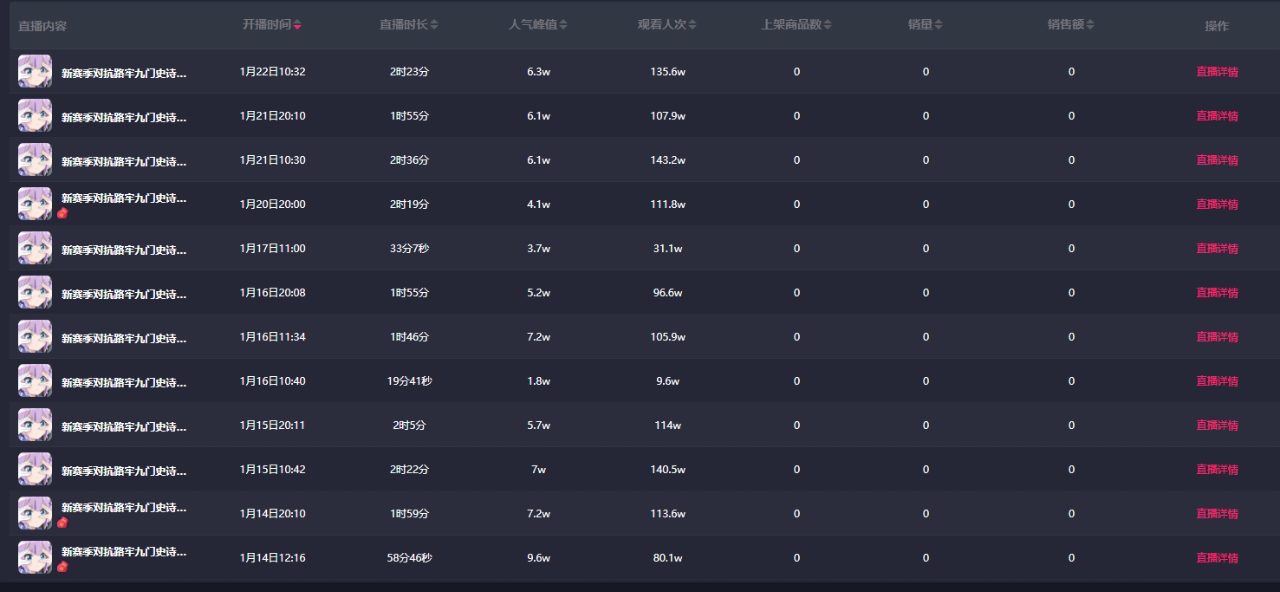The width and height of the screenshot is (1280, 592).
Task: Open 直播详情 for 1月17日11:00 stream
Action: pos(1217,249)
